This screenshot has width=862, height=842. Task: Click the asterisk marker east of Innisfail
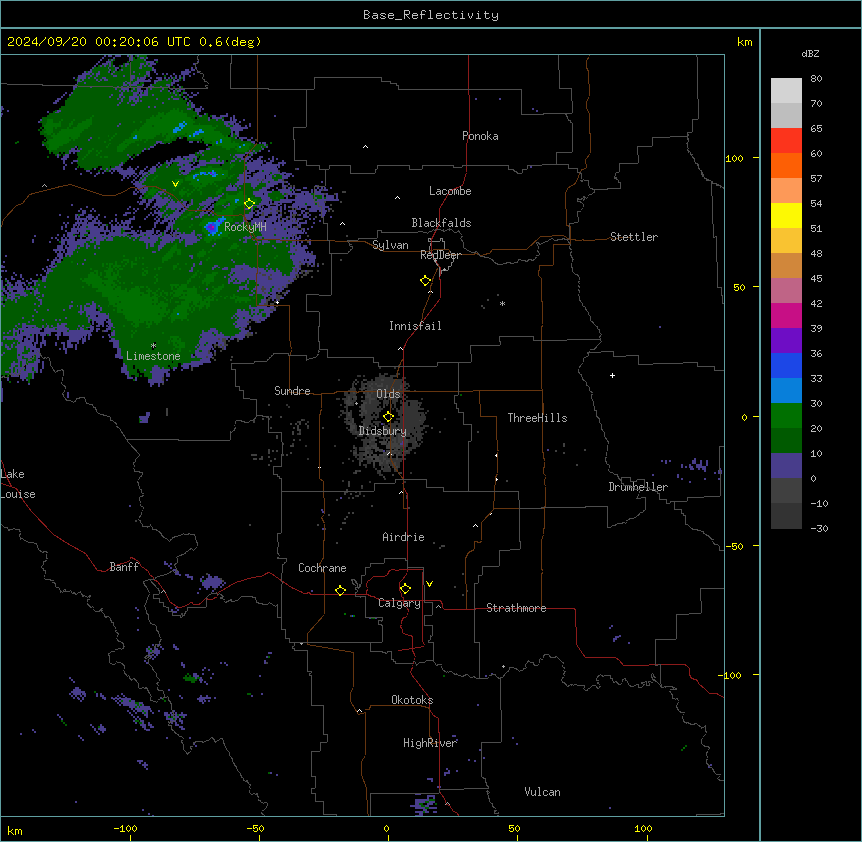pyautogui.click(x=502, y=303)
